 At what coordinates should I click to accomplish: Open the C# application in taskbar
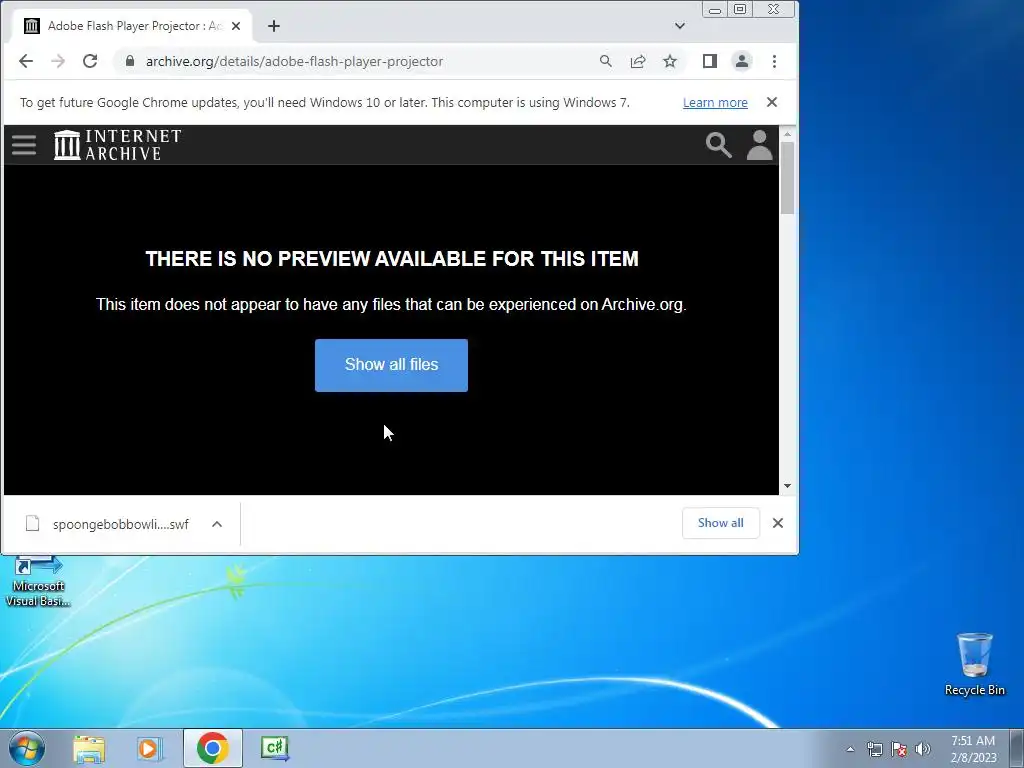click(274, 748)
